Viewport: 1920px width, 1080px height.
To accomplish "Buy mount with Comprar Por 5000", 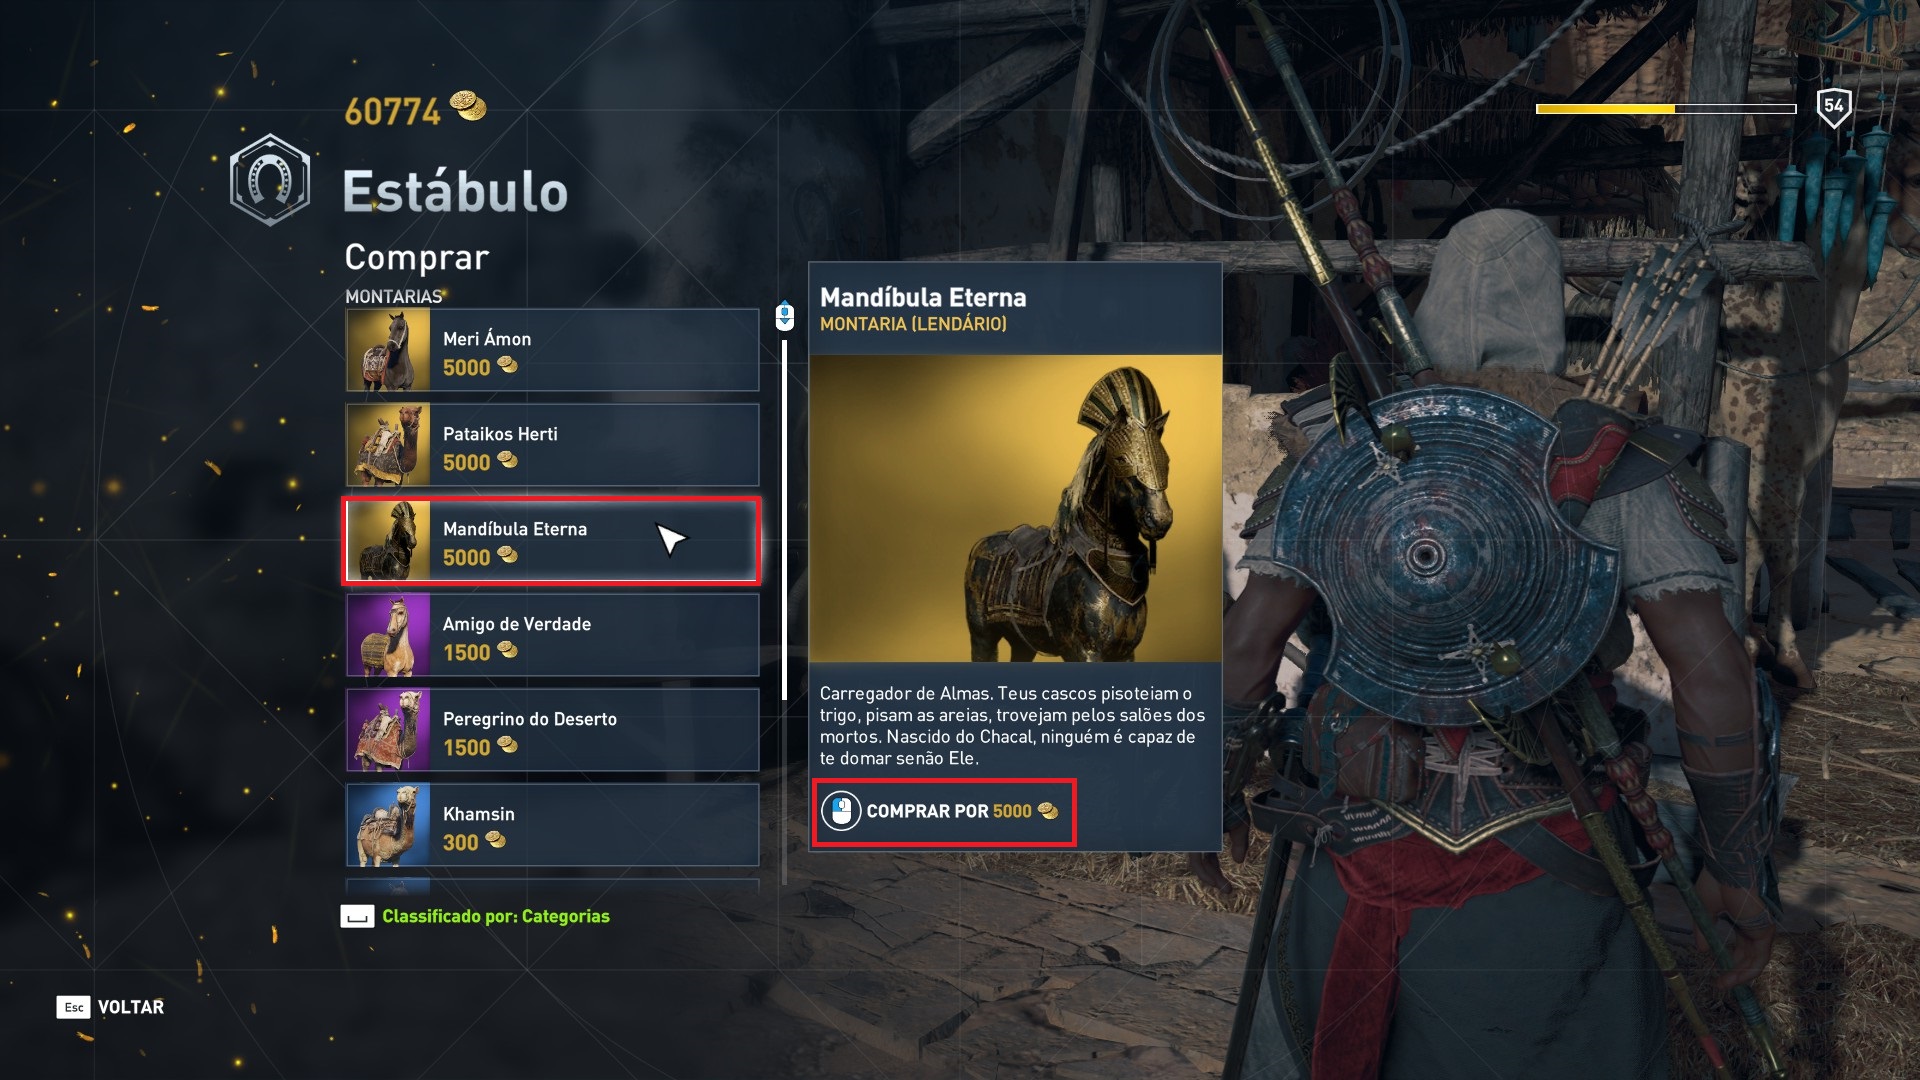I will [x=944, y=812].
